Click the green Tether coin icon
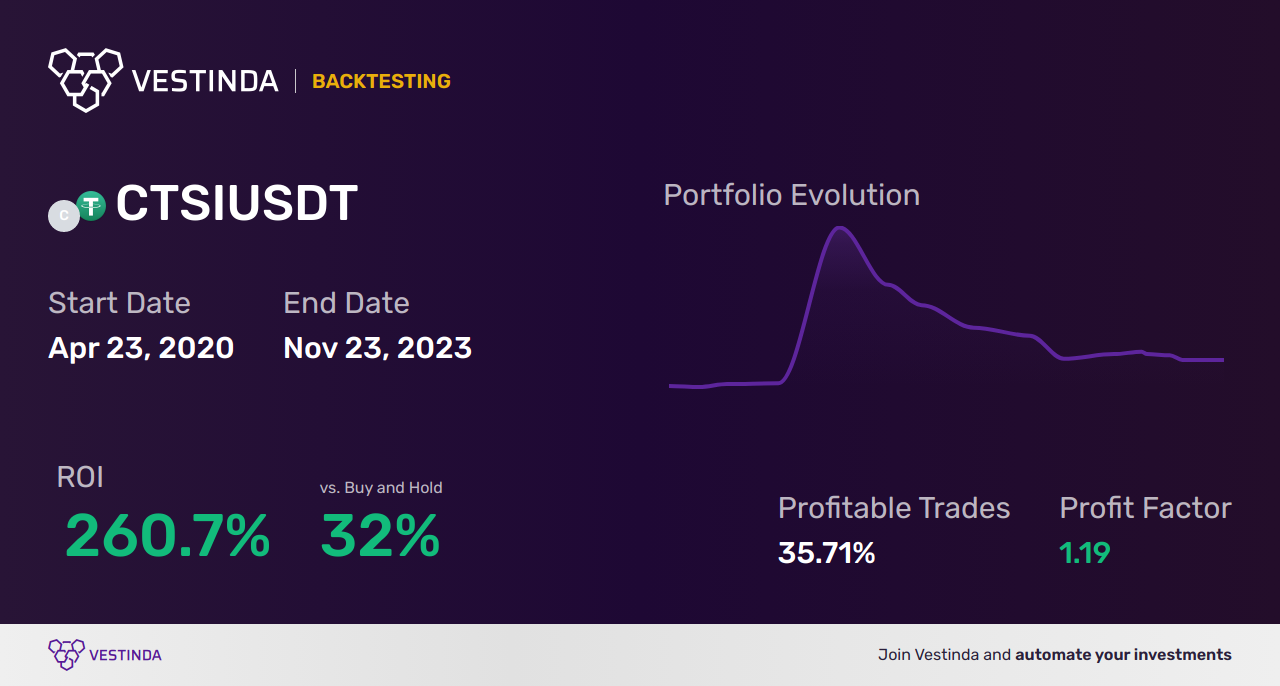1280x686 pixels. (x=92, y=206)
